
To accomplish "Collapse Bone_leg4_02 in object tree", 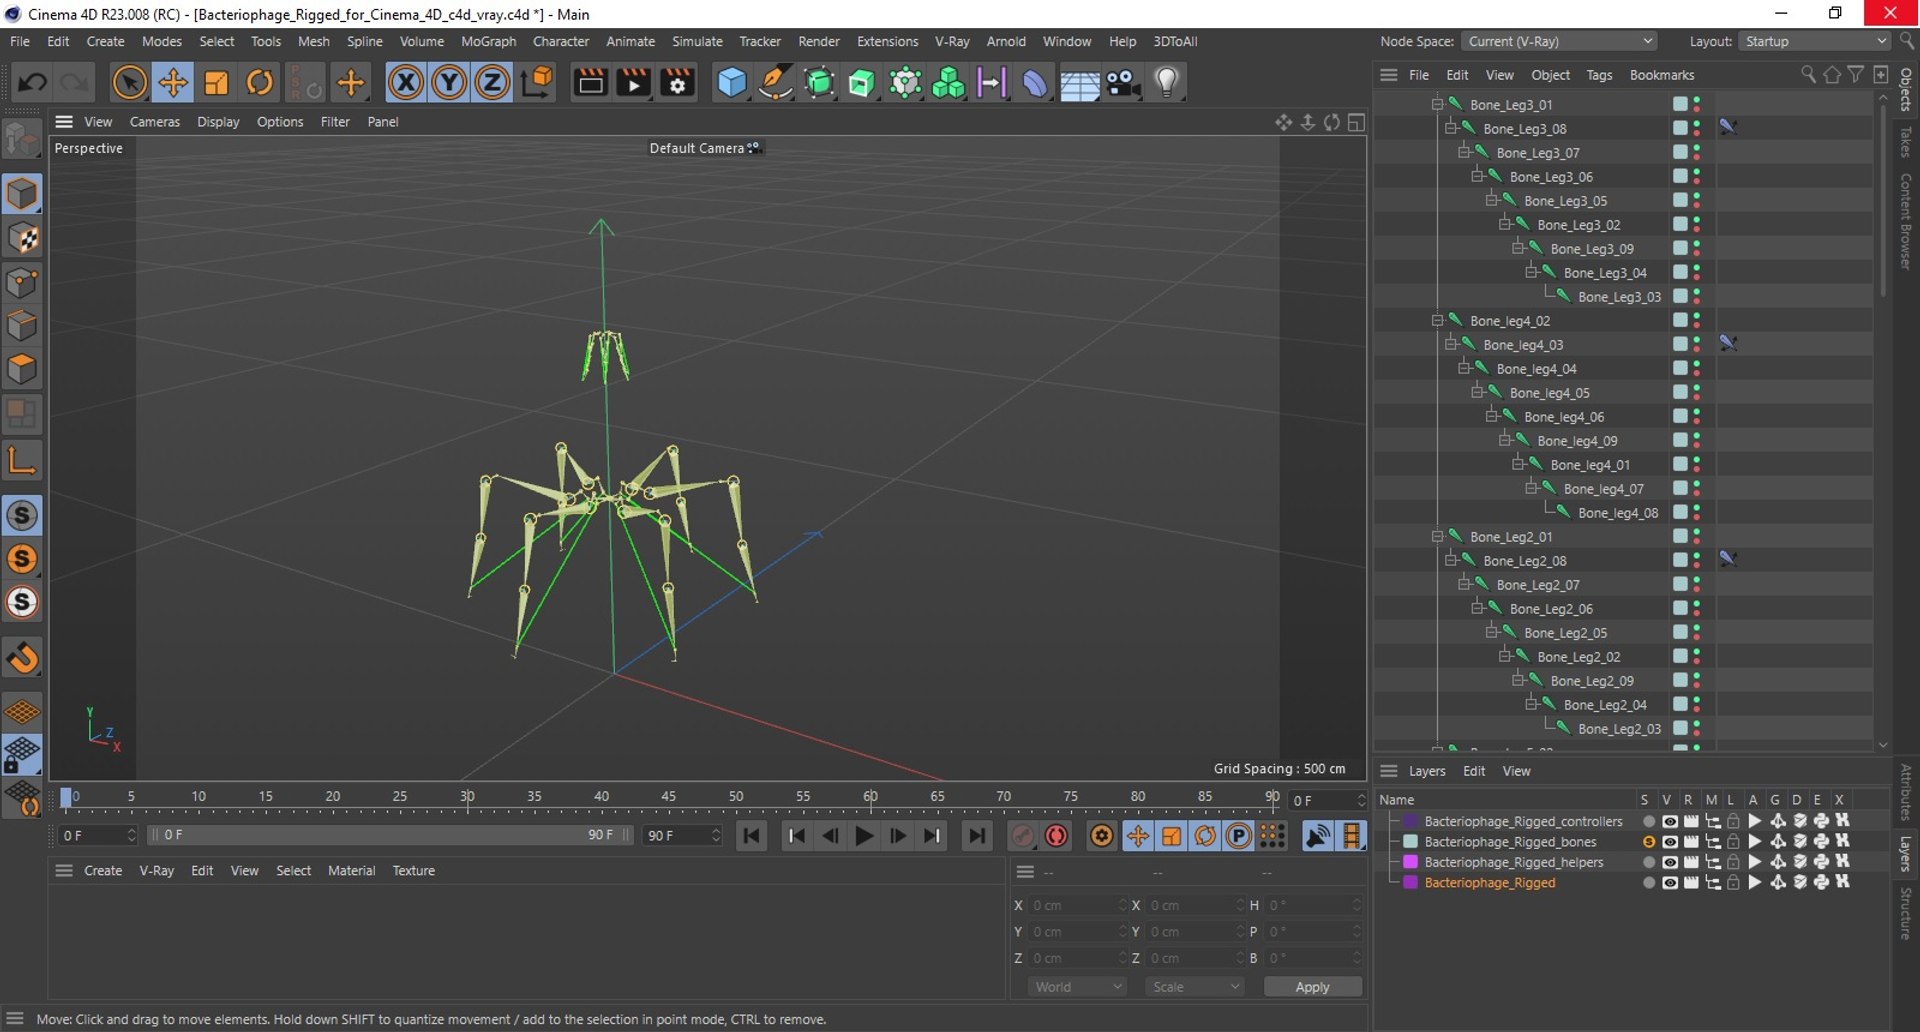I will click(x=1437, y=320).
